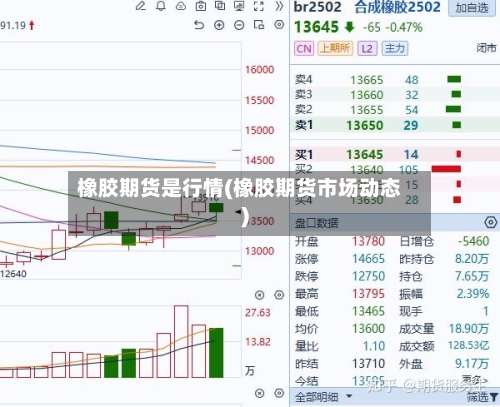Open bottom indicator panel settings icon
The width and height of the screenshot is (500, 407).
point(279,393)
